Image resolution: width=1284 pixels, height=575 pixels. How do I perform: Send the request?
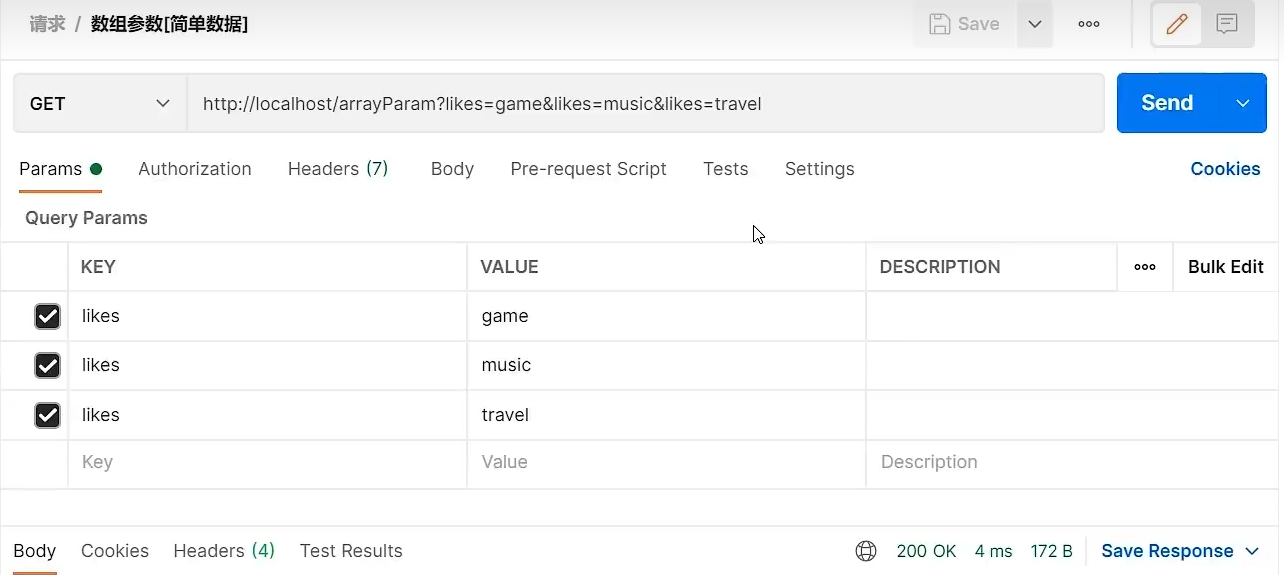click(x=1167, y=103)
